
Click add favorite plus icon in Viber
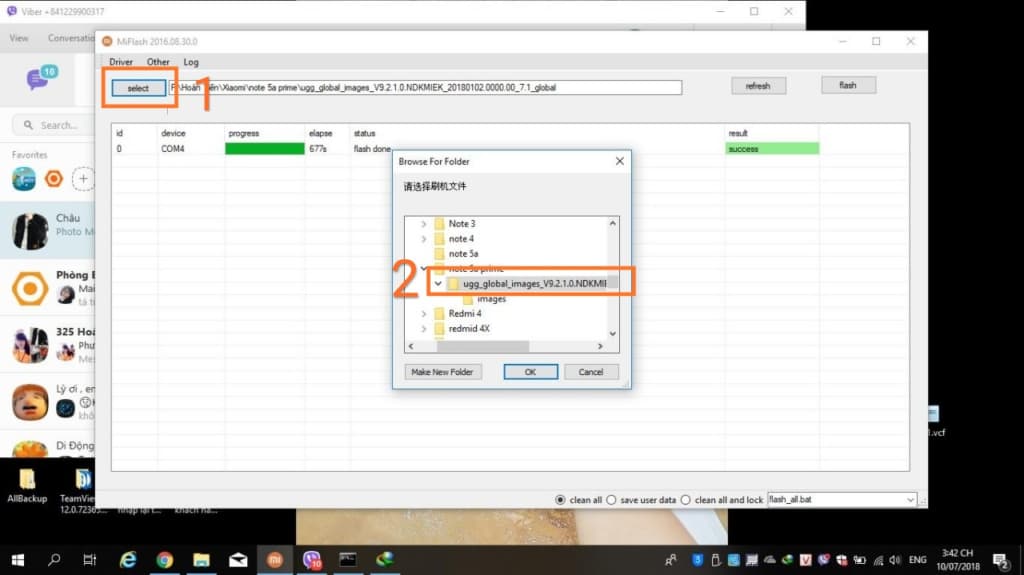83,178
